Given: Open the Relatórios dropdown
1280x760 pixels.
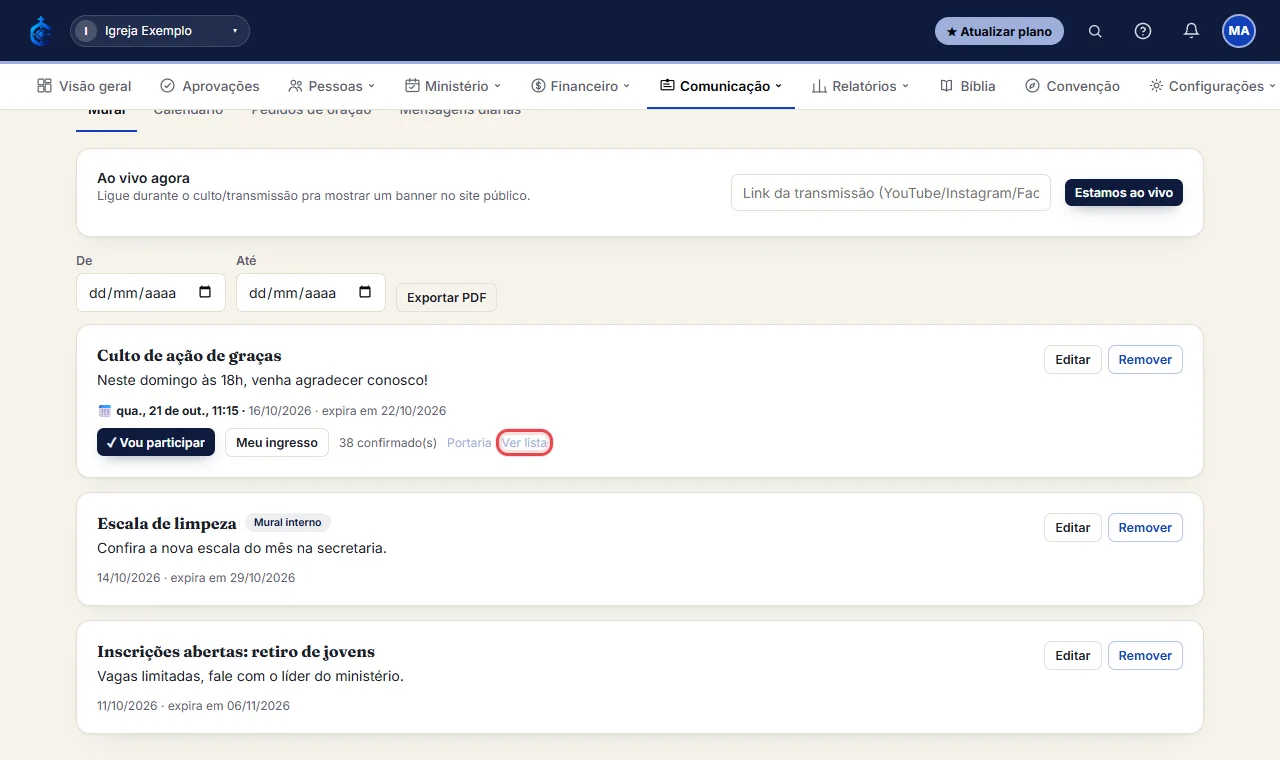Looking at the screenshot, I should [x=860, y=86].
